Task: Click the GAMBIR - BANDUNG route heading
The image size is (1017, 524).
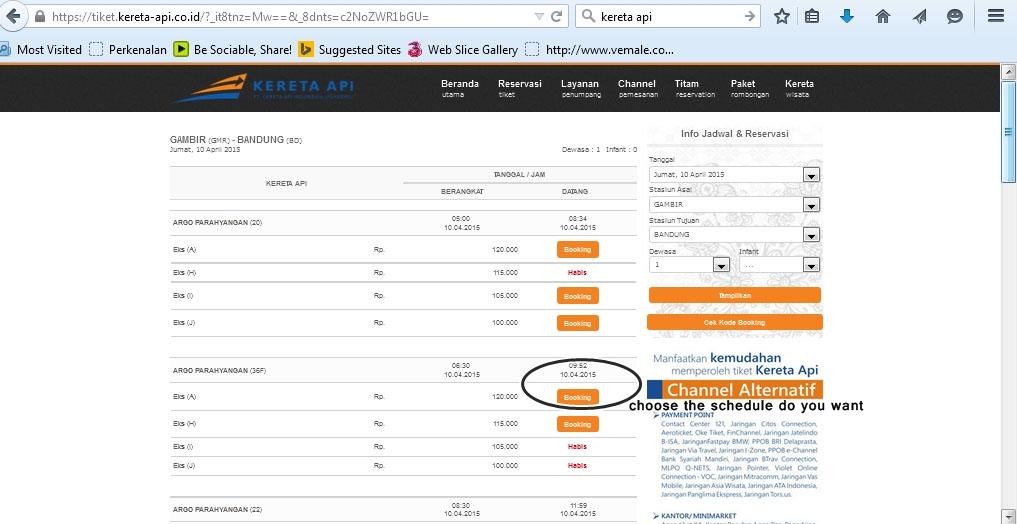Action: [236, 139]
